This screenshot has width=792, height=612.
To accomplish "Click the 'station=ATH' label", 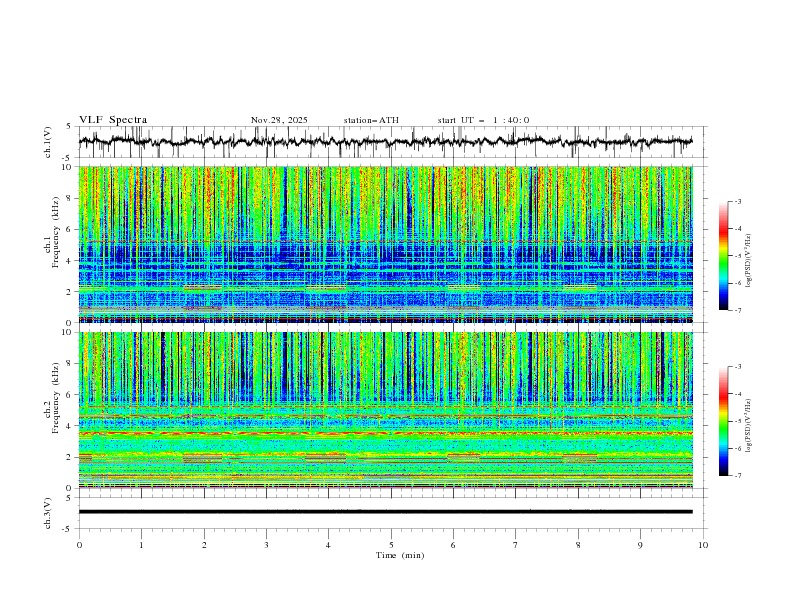I will click(x=371, y=120).
